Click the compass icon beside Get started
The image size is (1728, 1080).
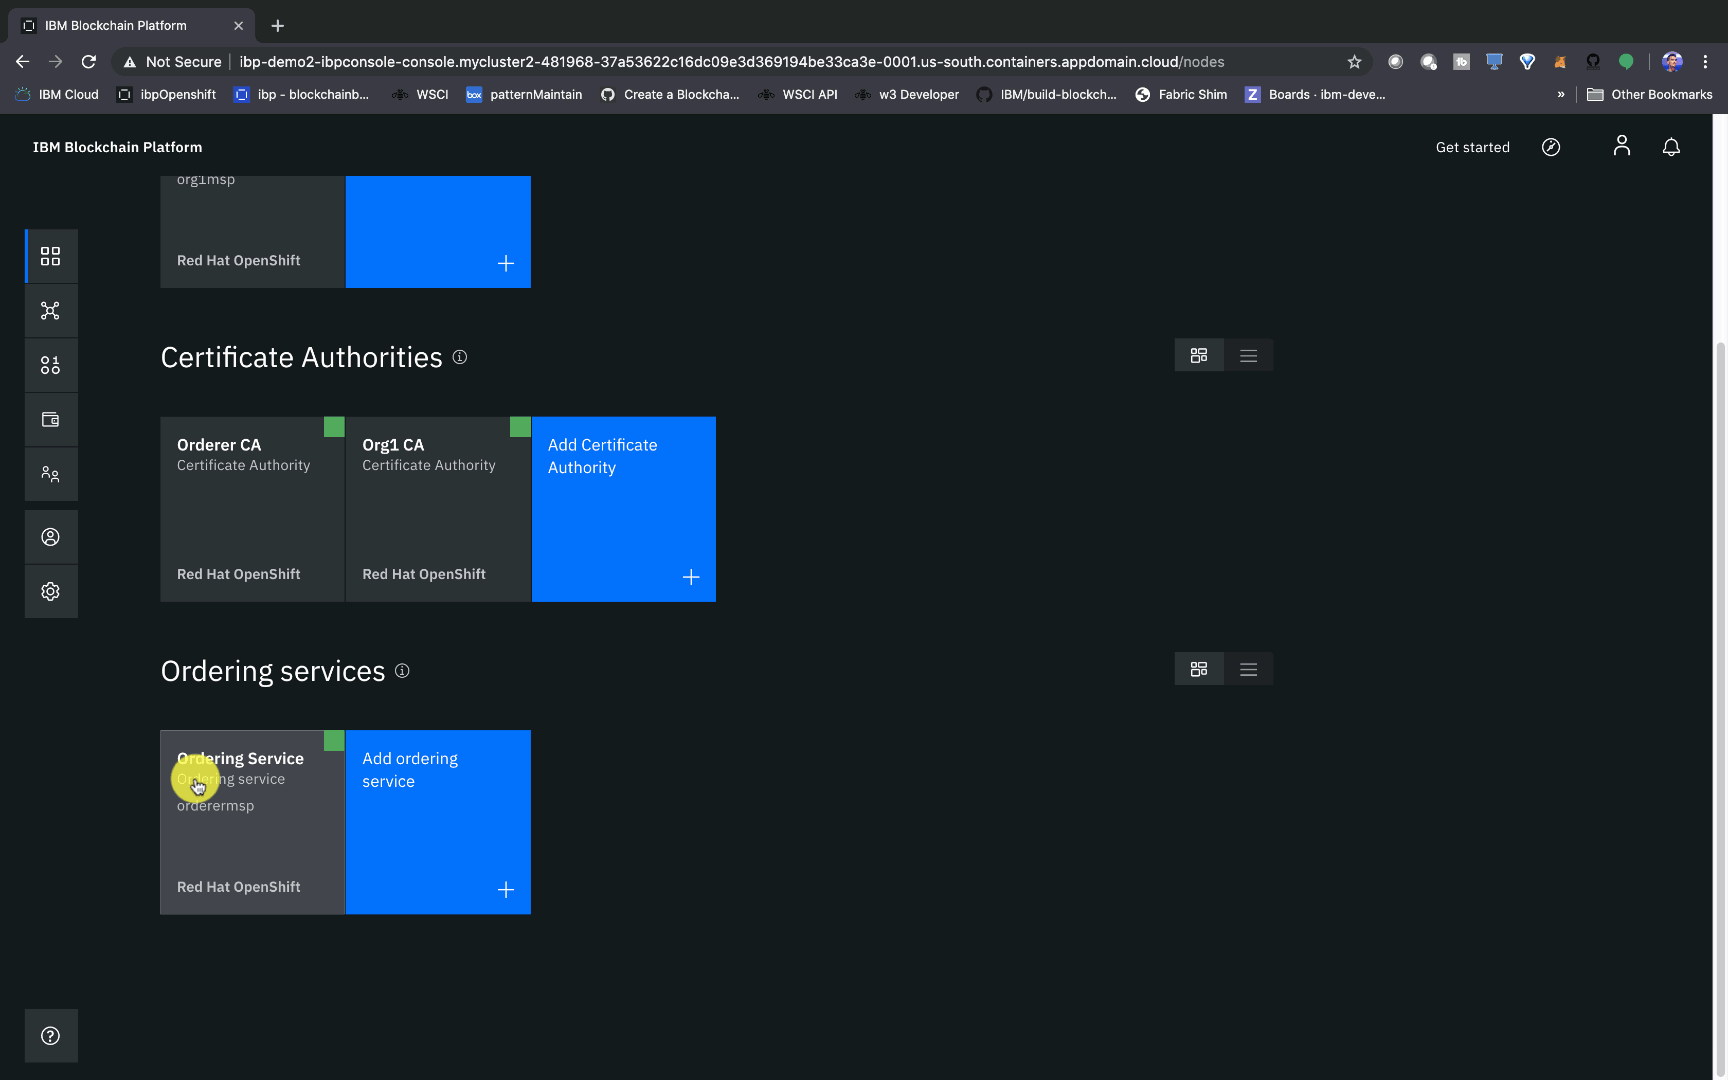(x=1551, y=147)
